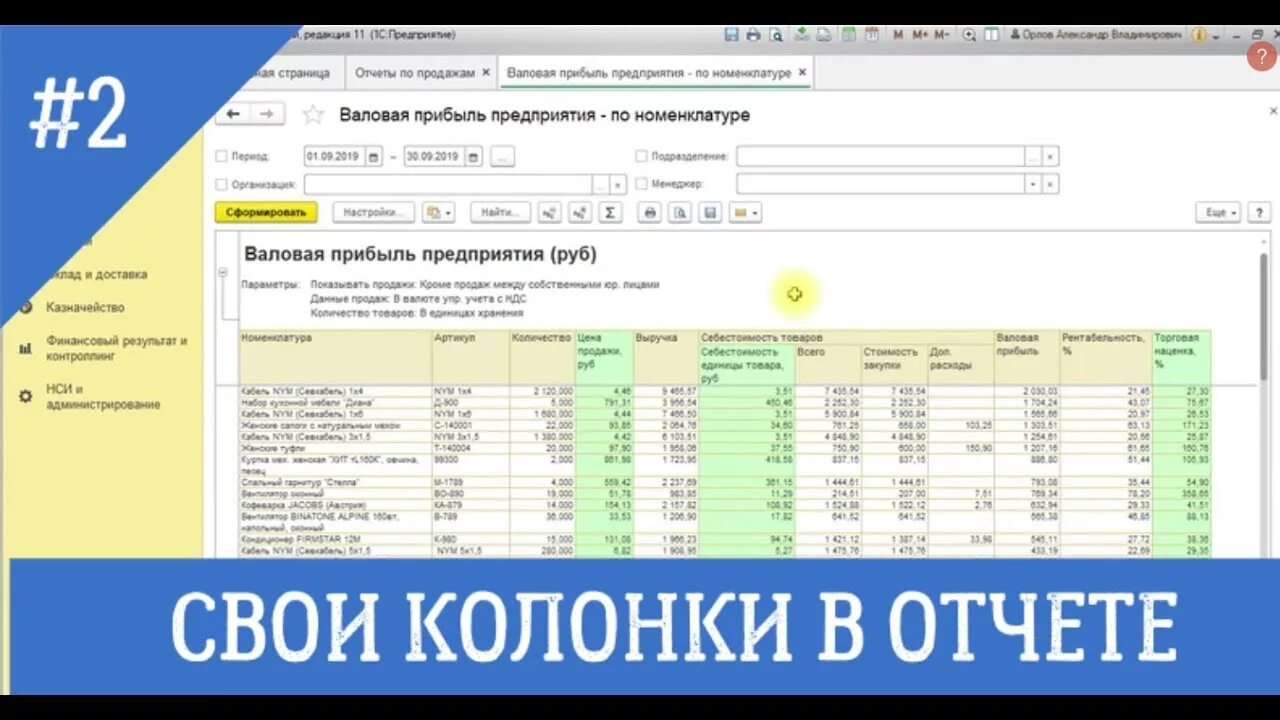Screen dimensions: 1280x720
Task: Click the Номенклатура column header
Action: coord(335,357)
